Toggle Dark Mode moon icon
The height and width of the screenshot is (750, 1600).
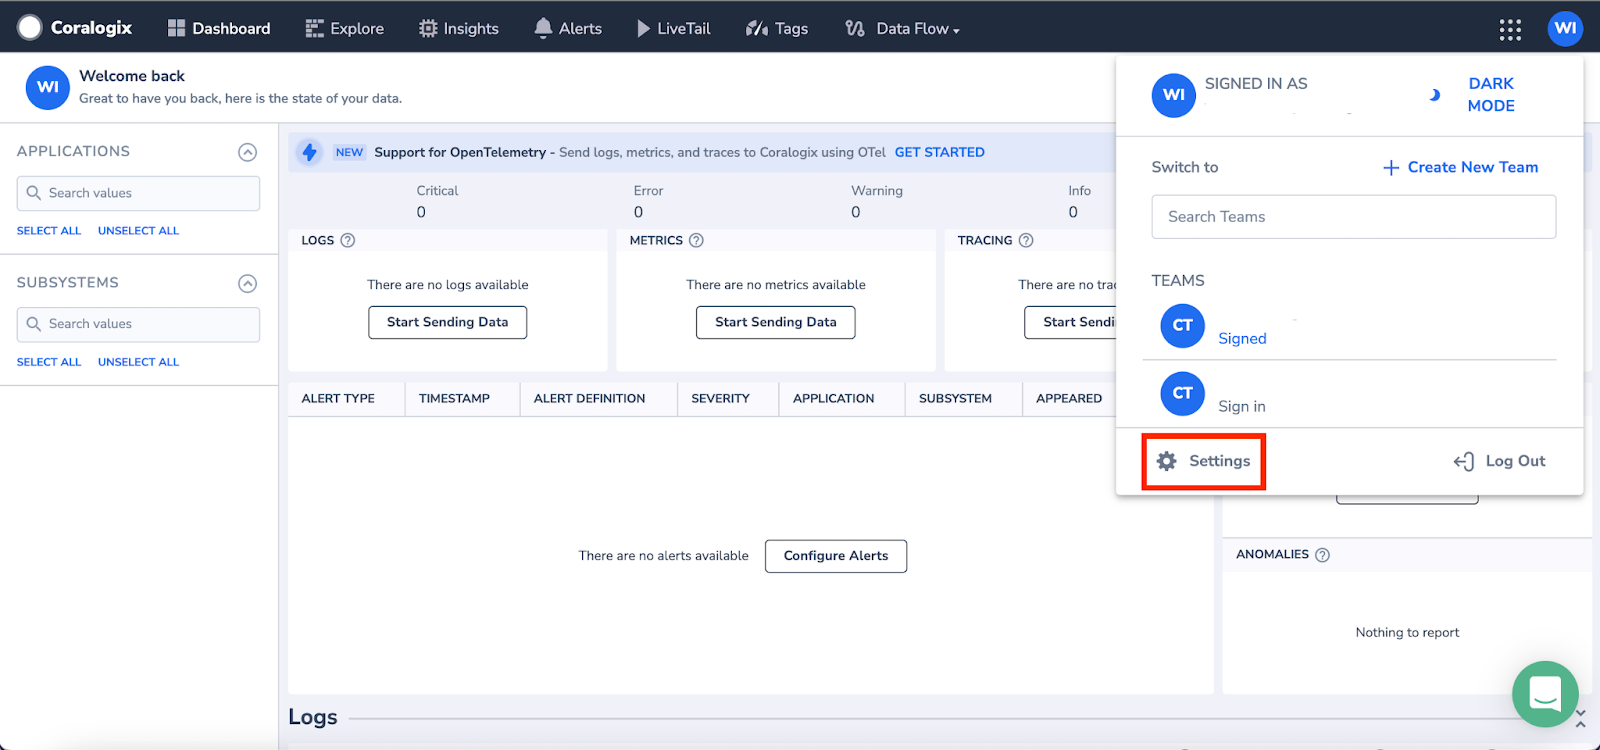coord(1434,95)
